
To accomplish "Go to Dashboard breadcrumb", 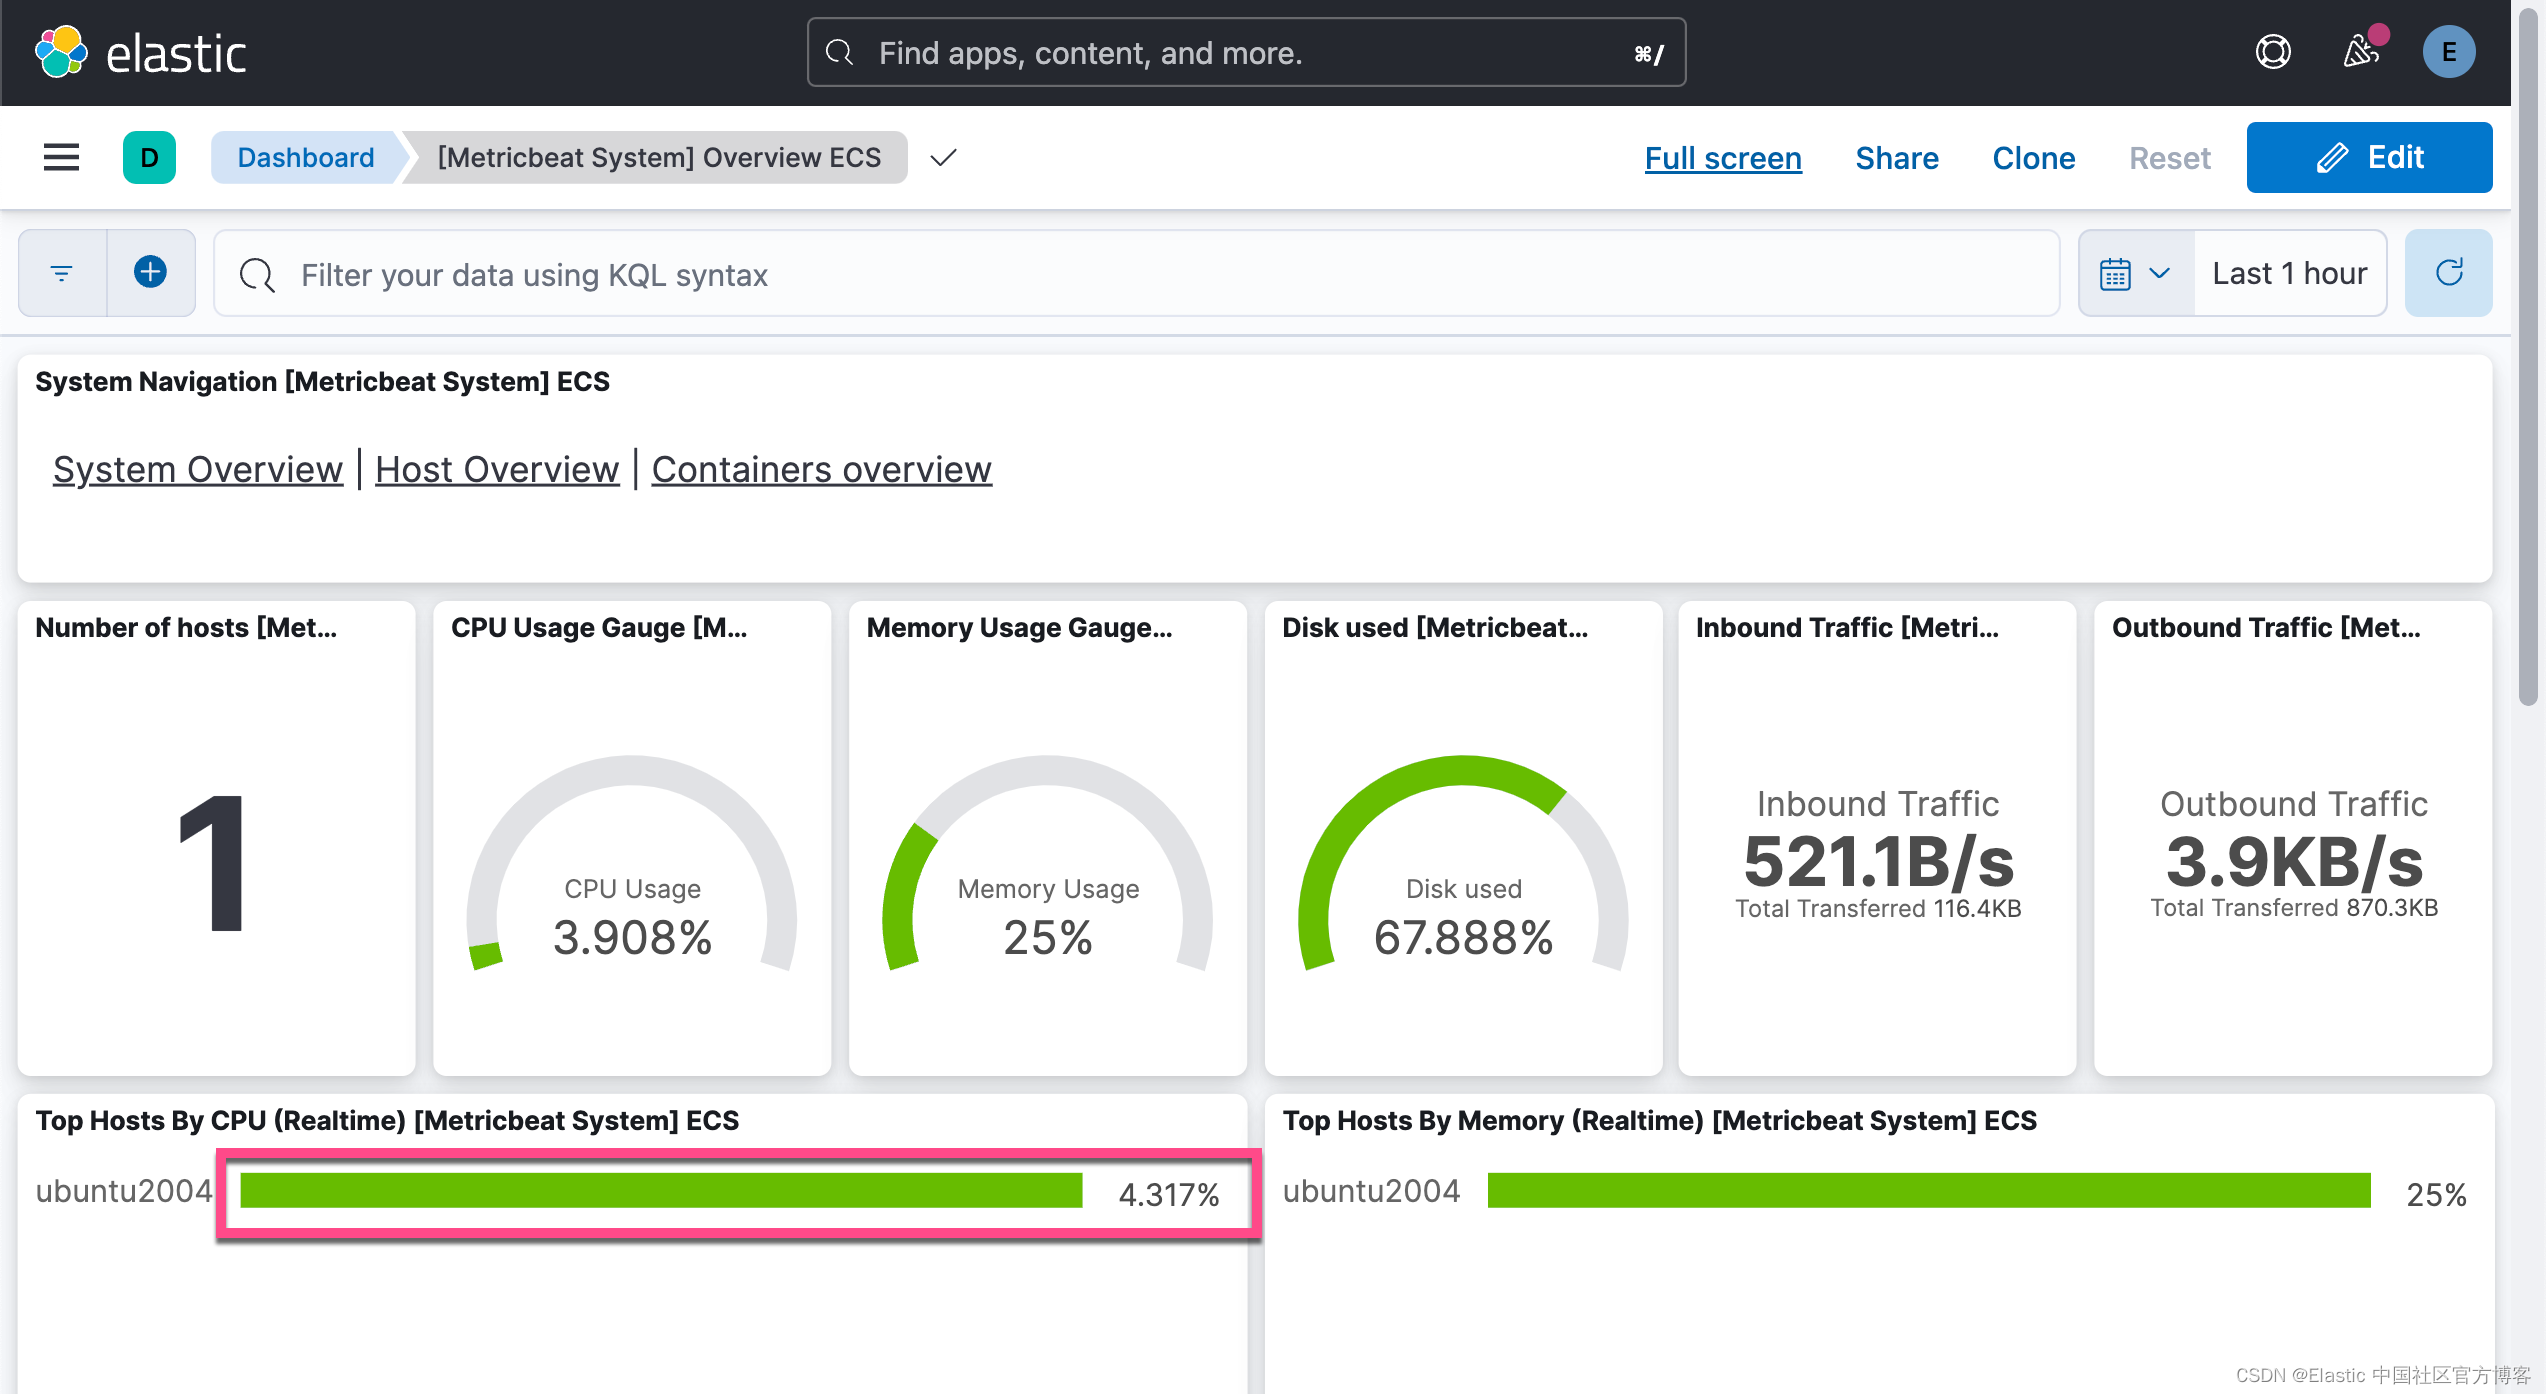I will pyautogui.click(x=305, y=157).
